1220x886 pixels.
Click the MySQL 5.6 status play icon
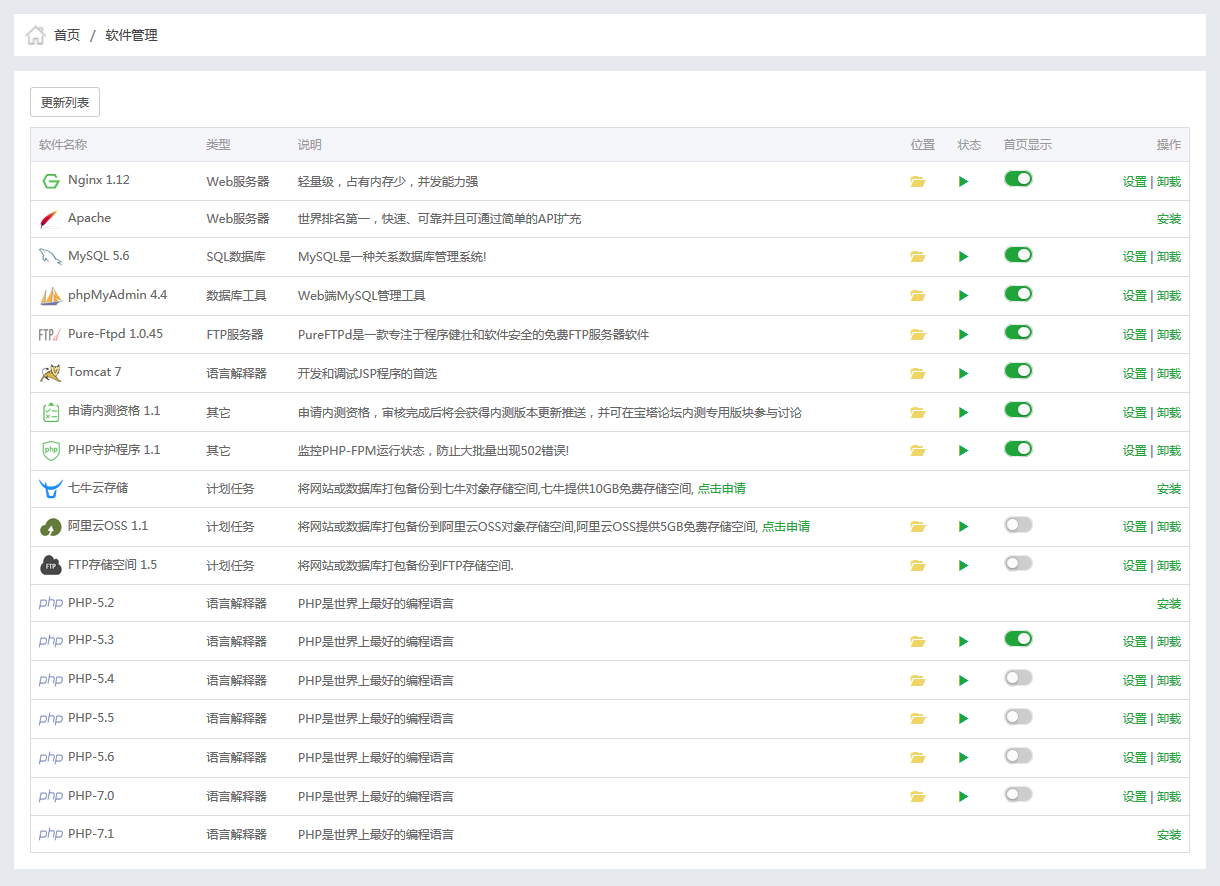pos(963,257)
